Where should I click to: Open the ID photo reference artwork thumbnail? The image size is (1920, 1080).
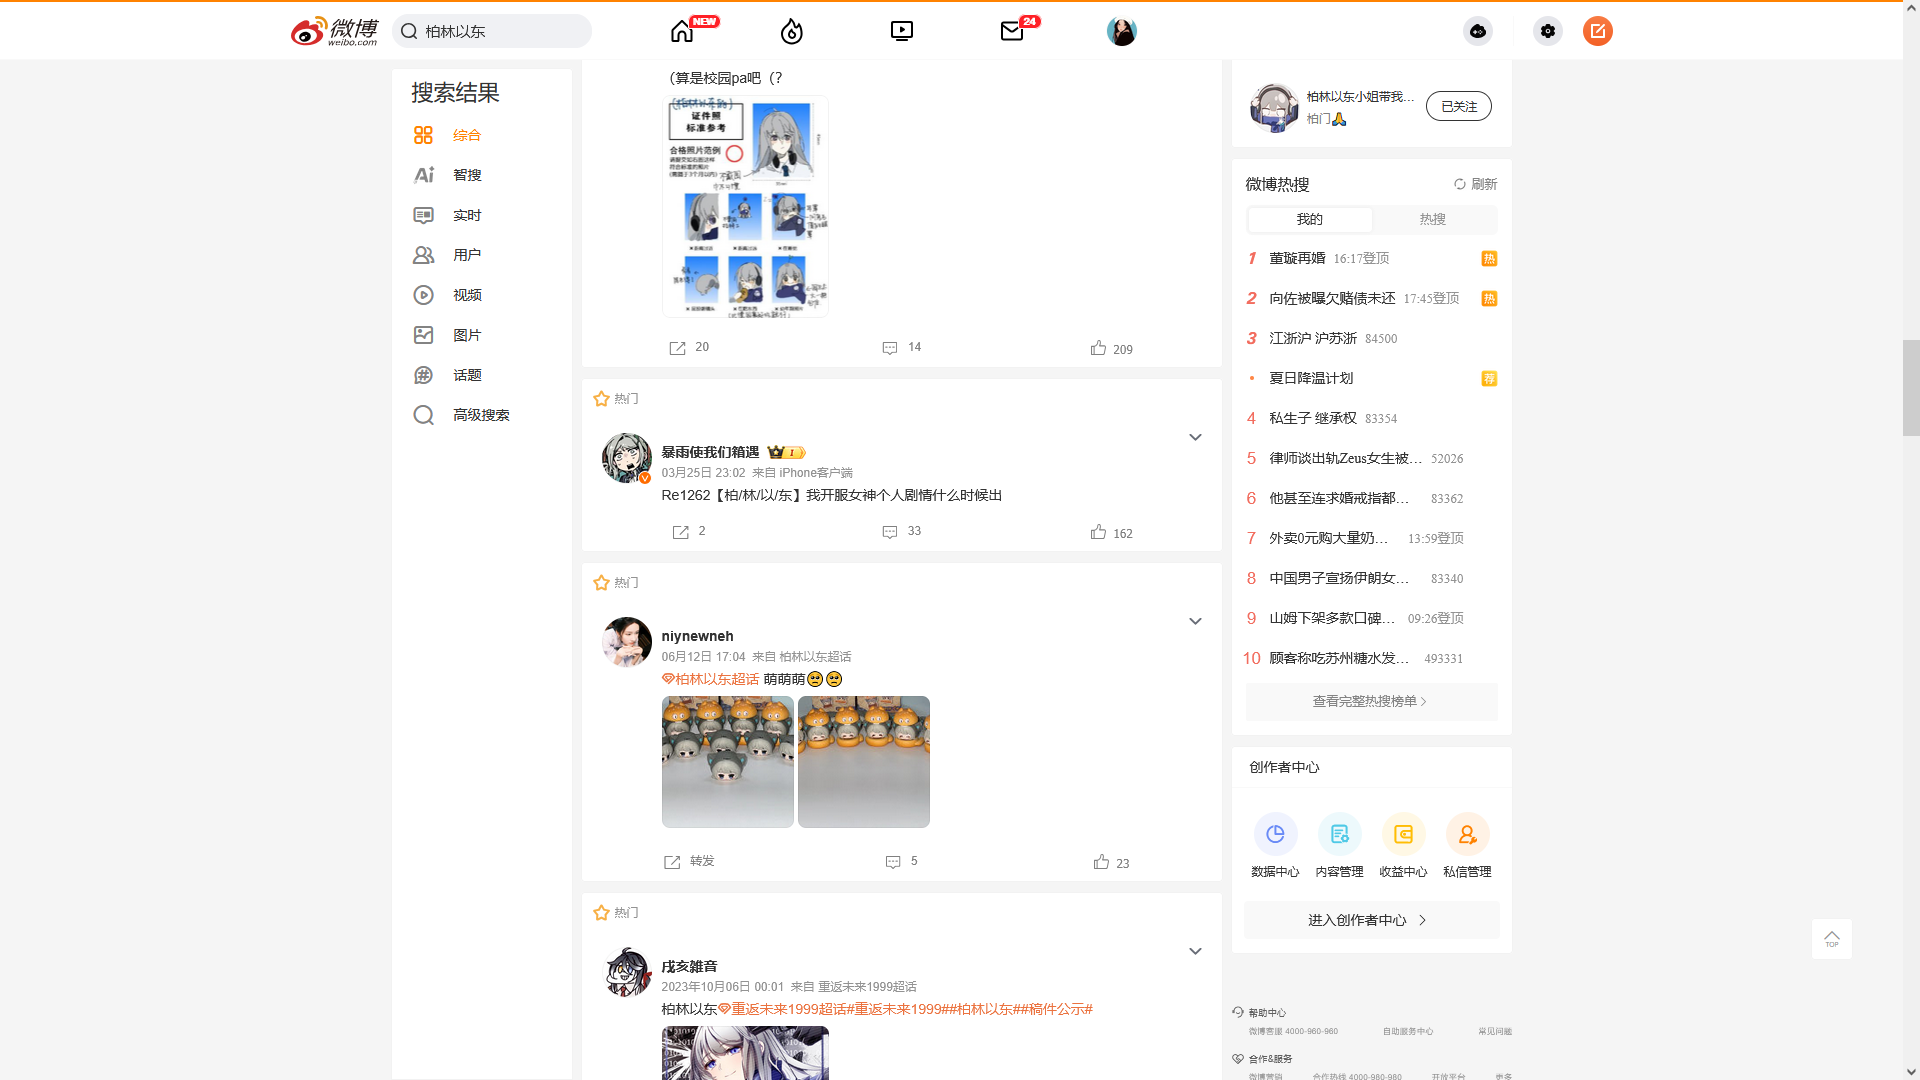745,207
